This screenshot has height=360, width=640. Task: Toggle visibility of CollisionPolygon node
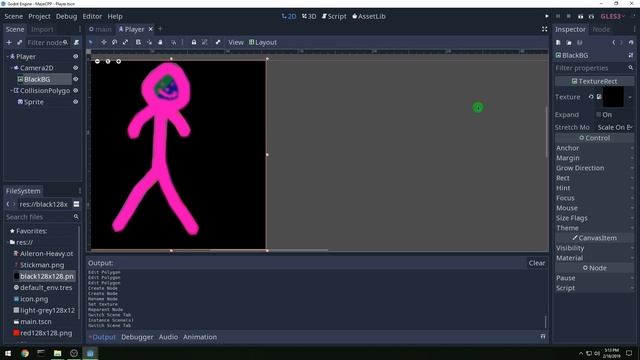point(76,91)
